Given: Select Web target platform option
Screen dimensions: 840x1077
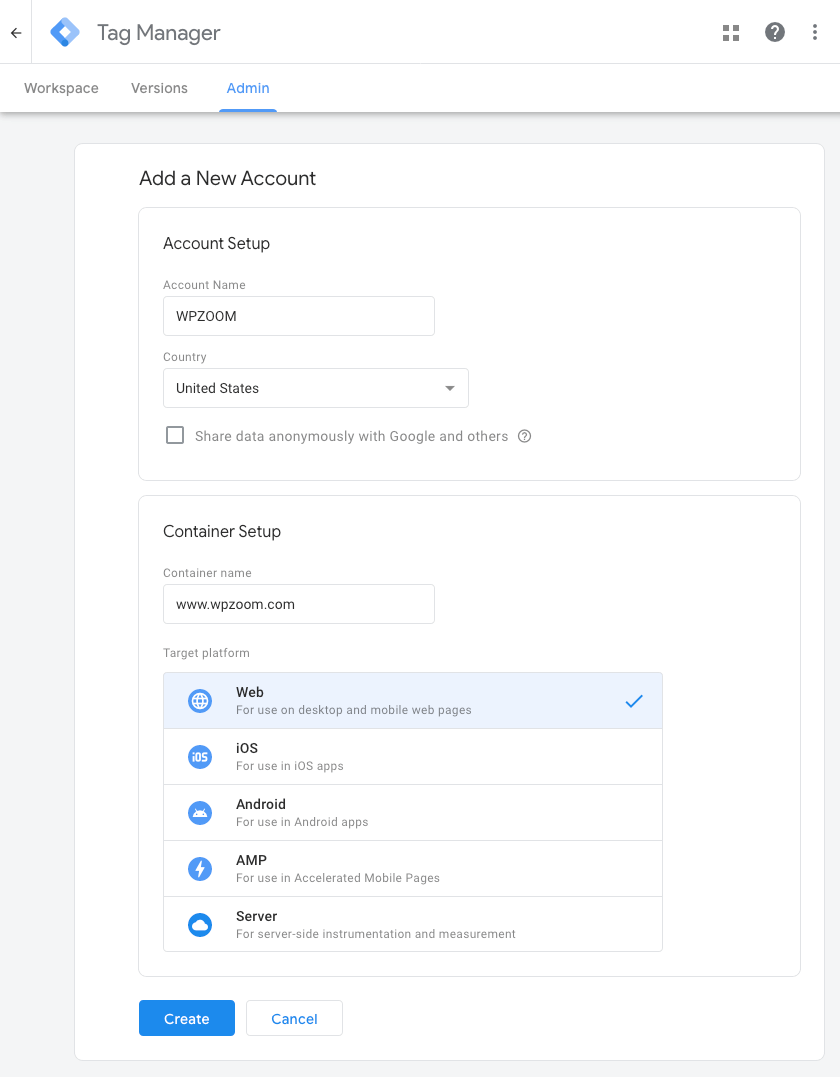Looking at the screenshot, I should [413, 701].
